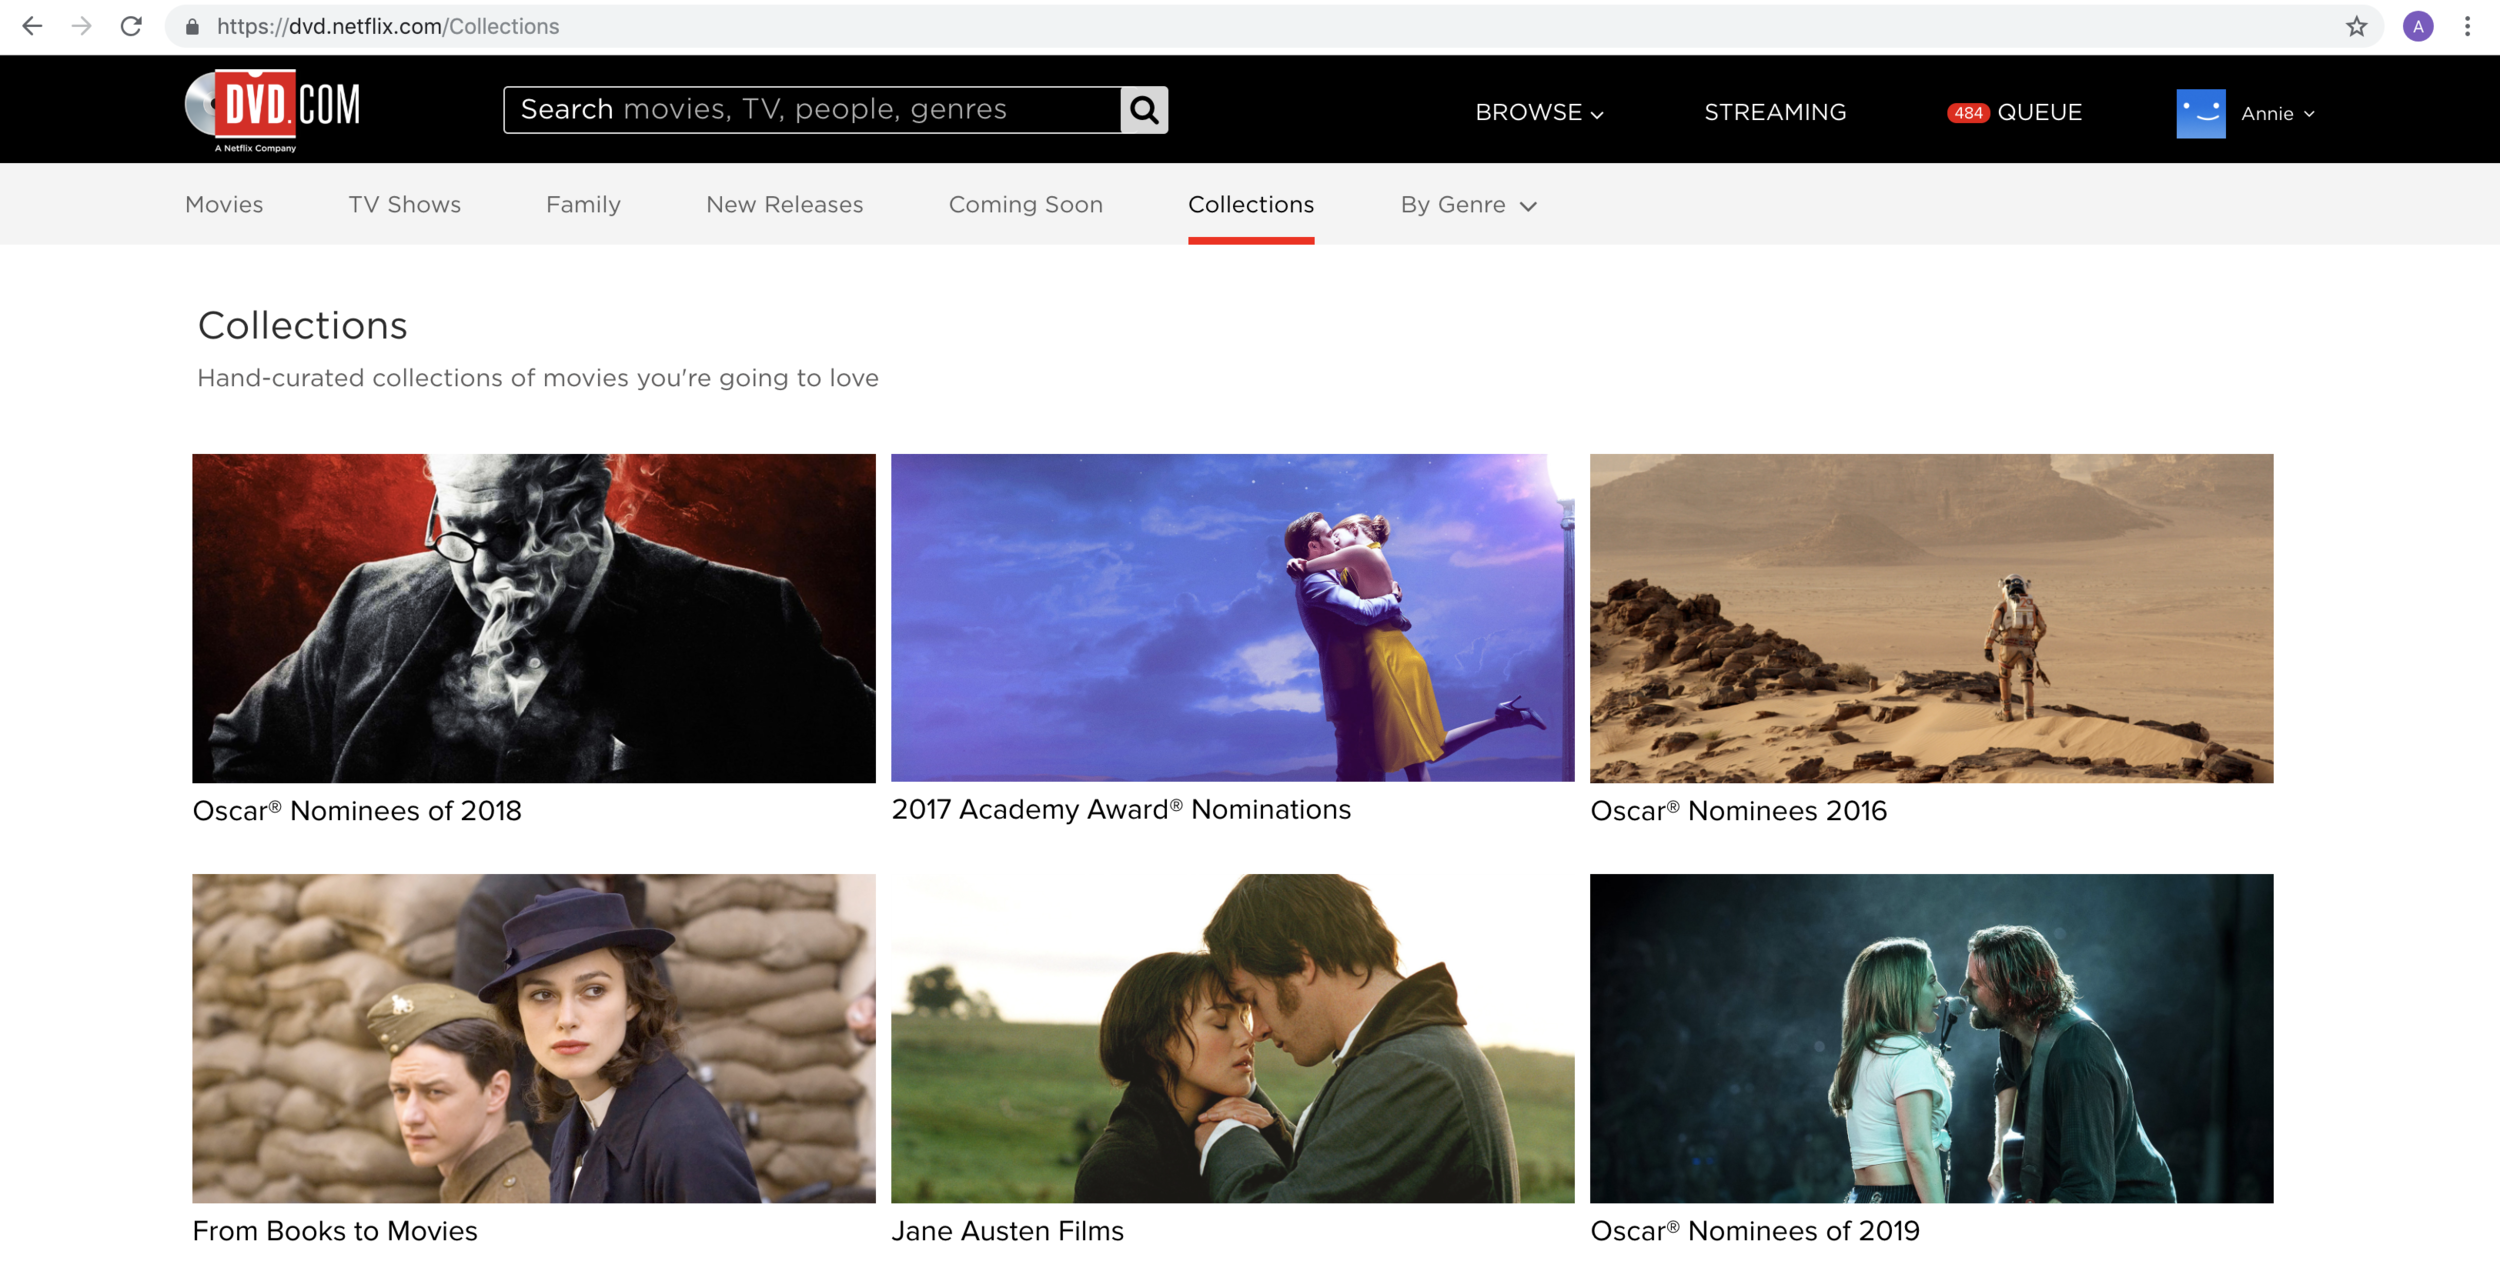The height and width of the screenshot is (1288, 2500).
Task: Click the Collections page heading
Action: (302, 326)
